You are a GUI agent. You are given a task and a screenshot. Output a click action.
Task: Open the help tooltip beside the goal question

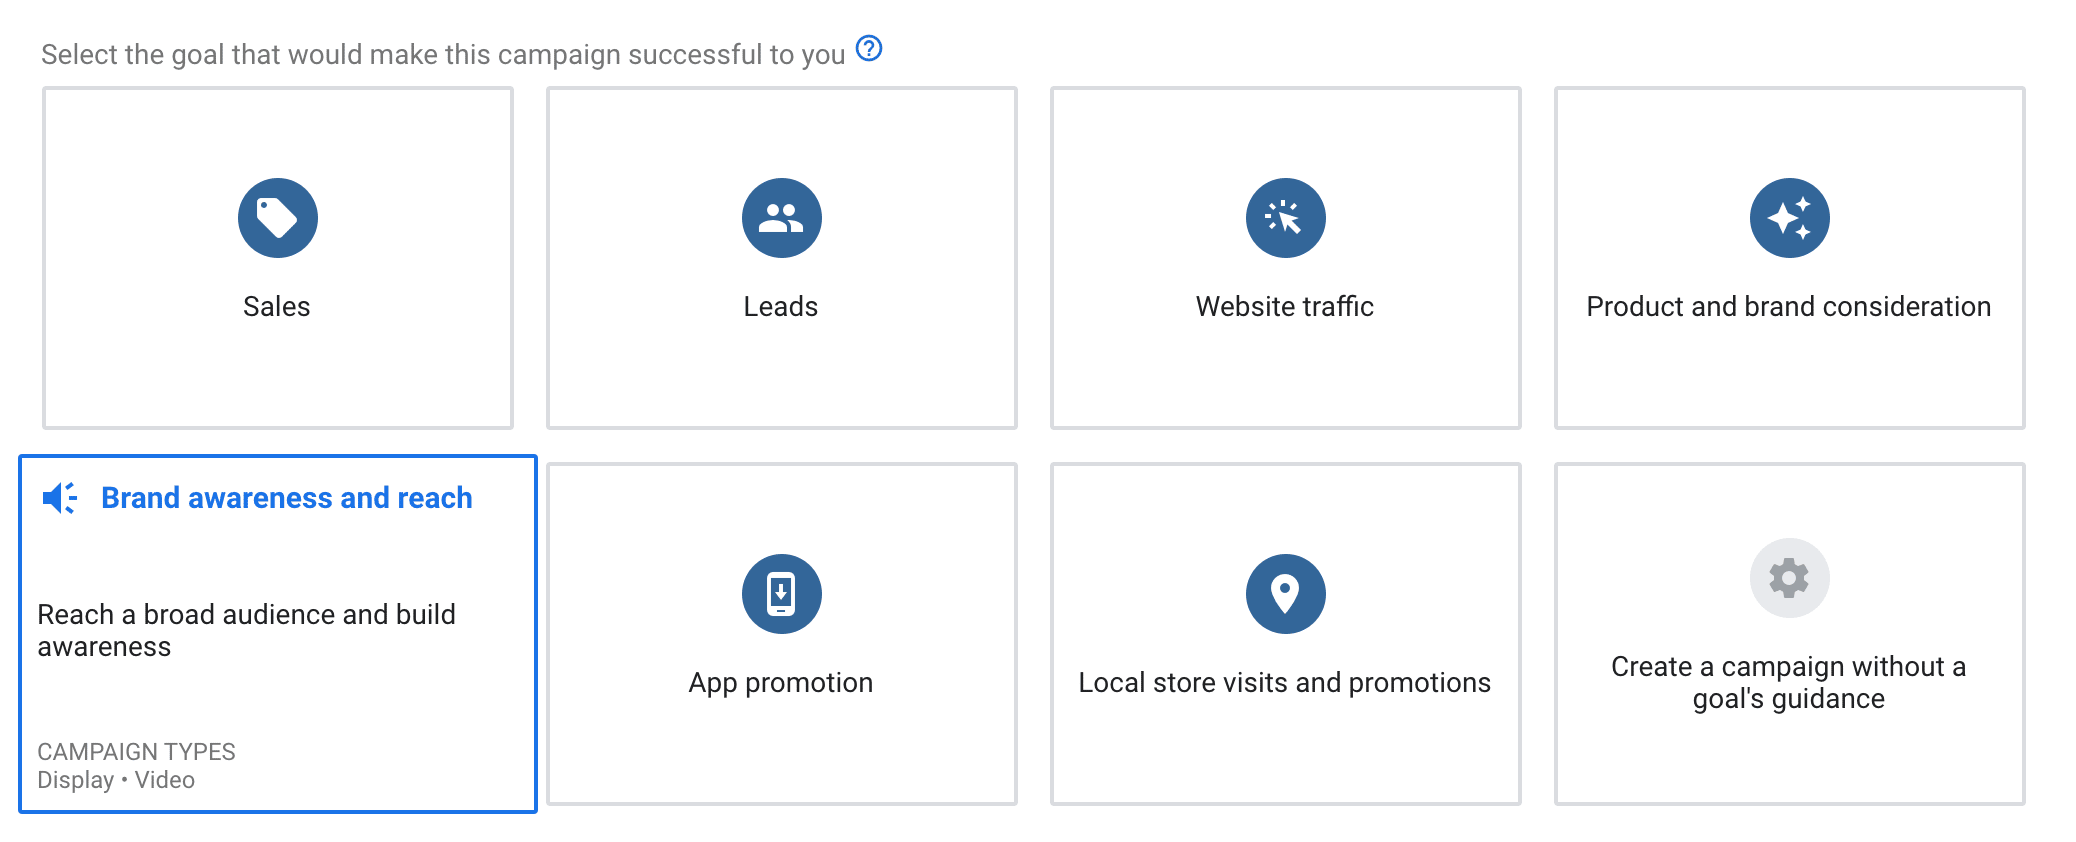(x=869, y=48)
